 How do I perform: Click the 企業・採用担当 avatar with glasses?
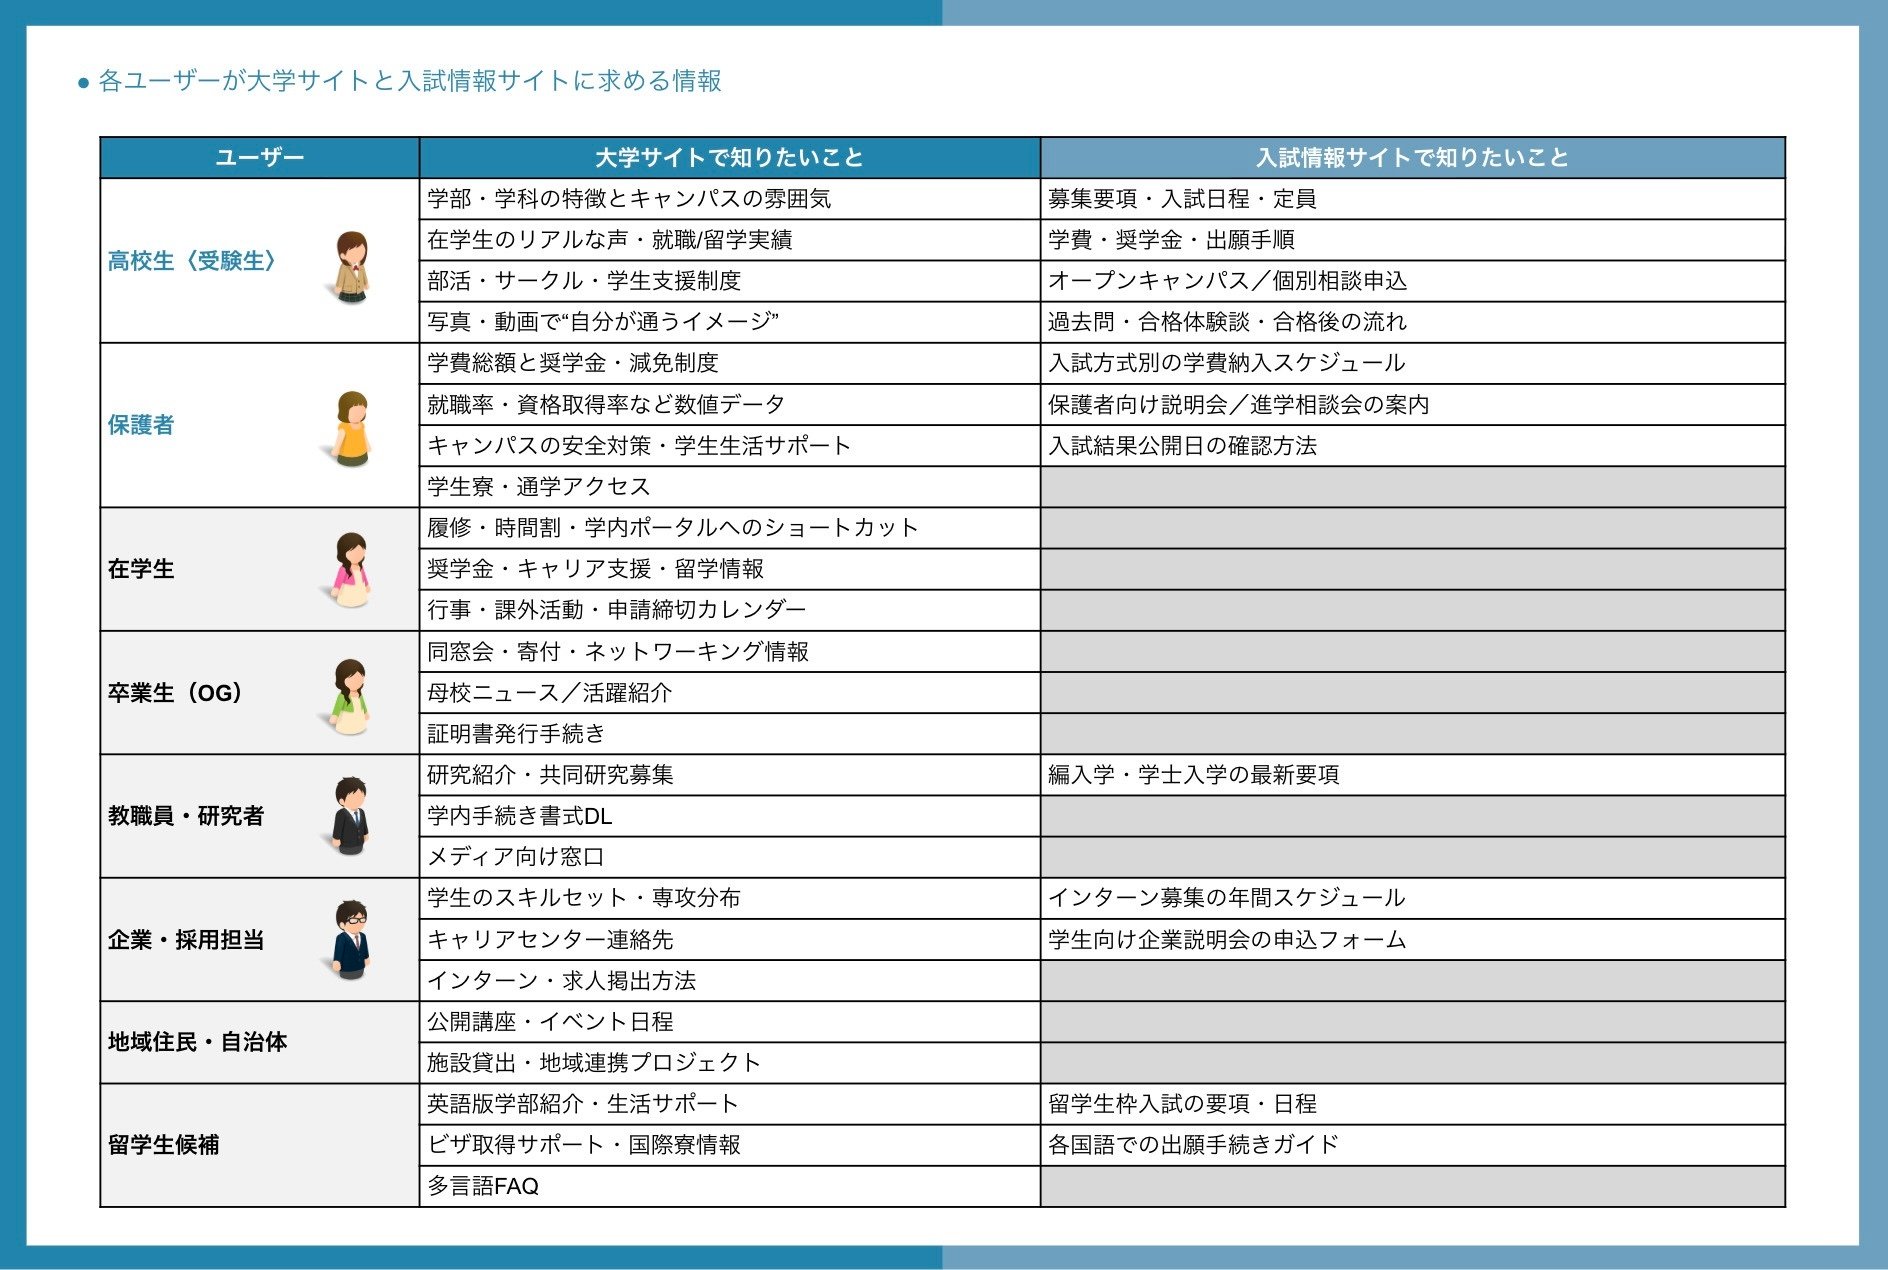coord(350,939)
